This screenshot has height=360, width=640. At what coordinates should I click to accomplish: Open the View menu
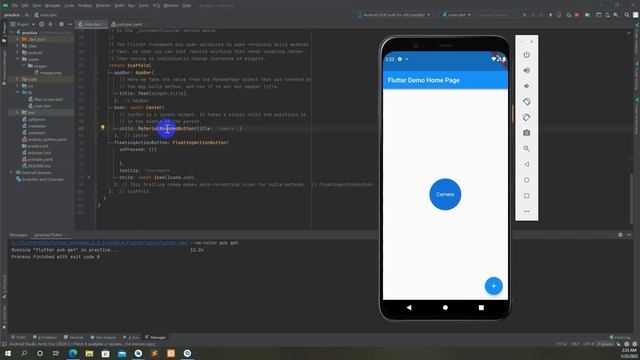click(x=37, y=6)
